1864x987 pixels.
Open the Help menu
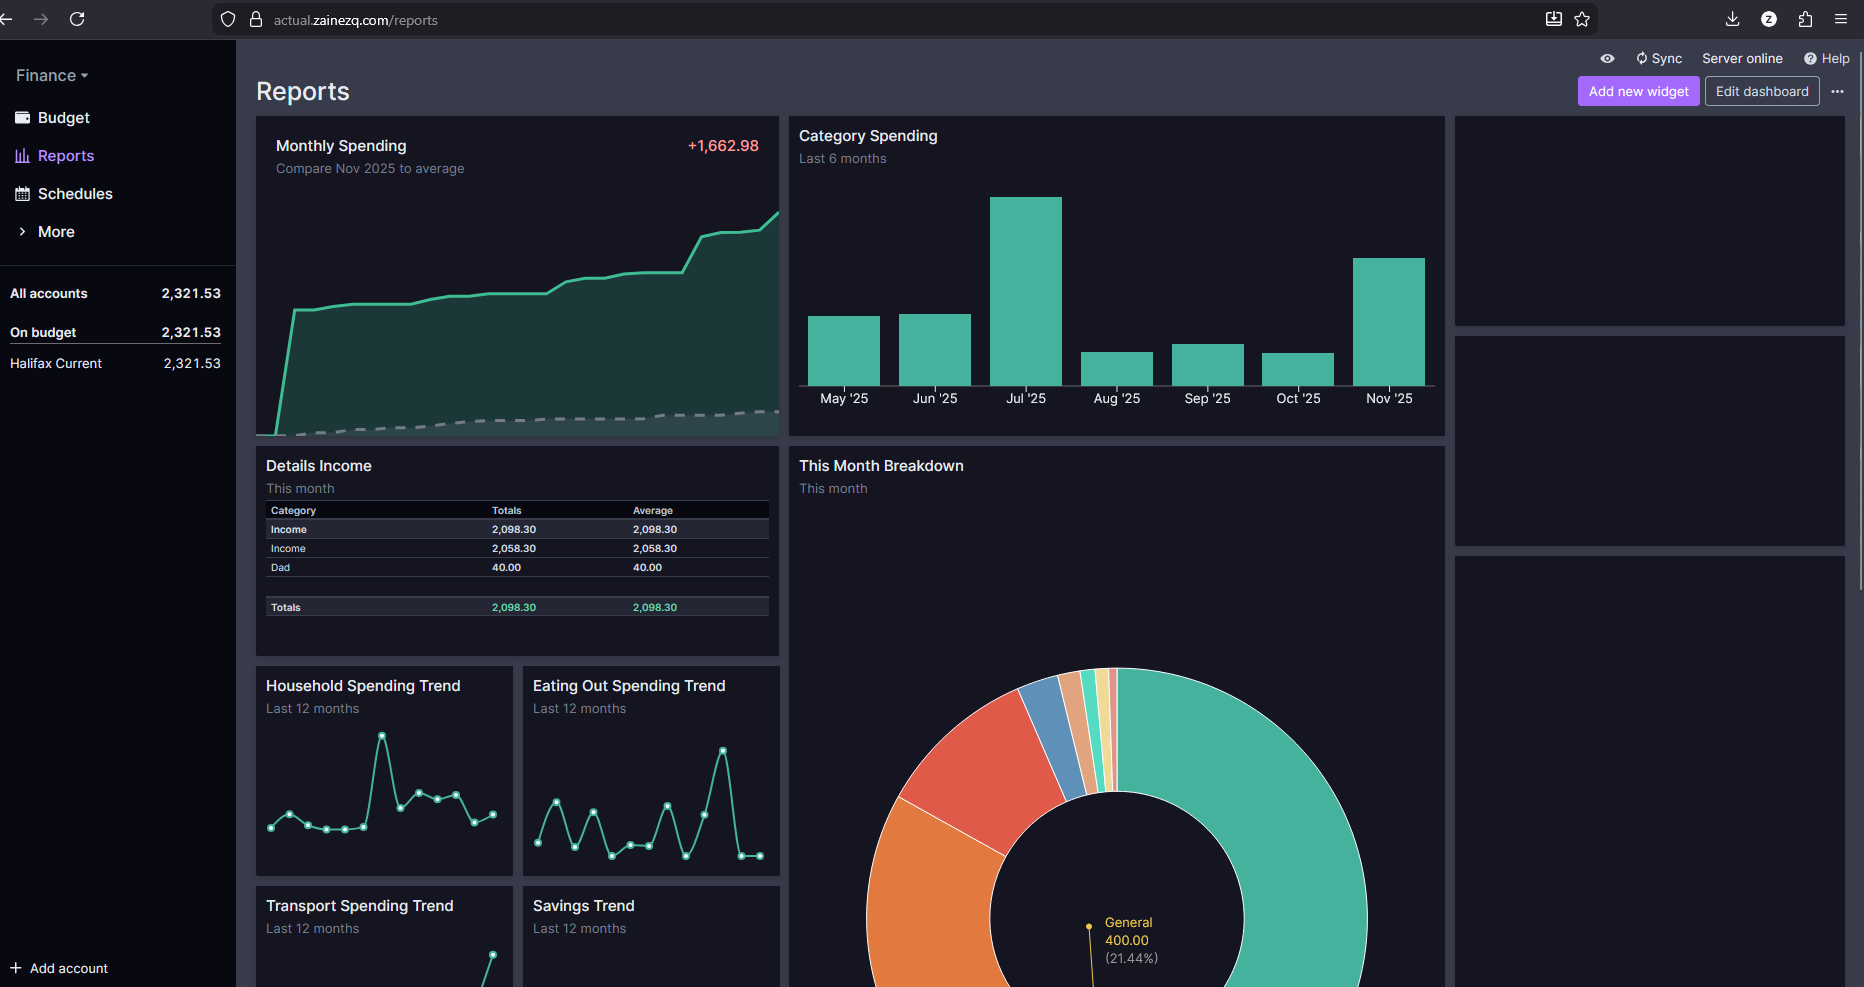click(1827, 59)
